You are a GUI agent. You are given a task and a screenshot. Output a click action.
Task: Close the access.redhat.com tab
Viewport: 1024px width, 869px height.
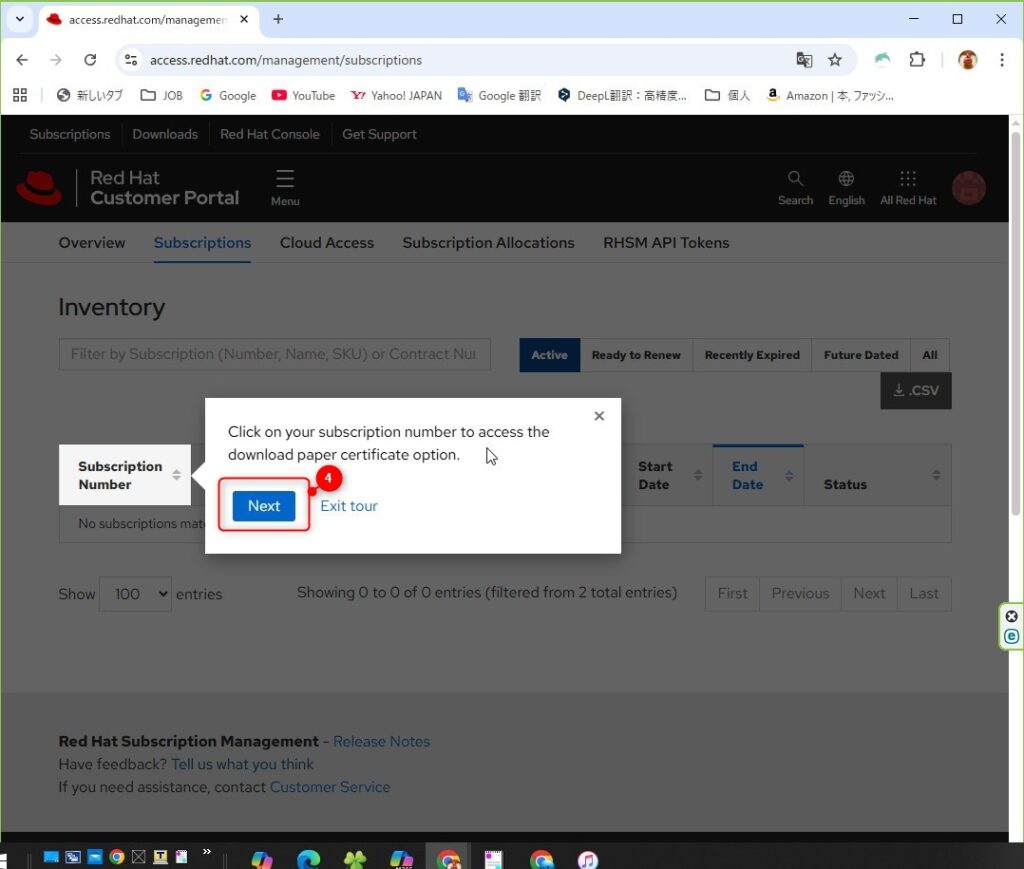tap(244, 20)
